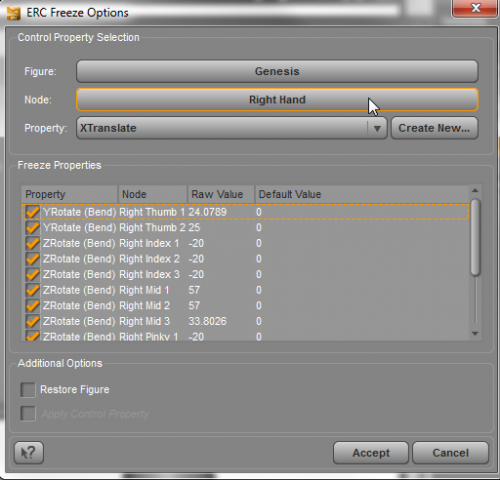Click the Freeze Properties list scrollbar thumb

click(476, 237)
